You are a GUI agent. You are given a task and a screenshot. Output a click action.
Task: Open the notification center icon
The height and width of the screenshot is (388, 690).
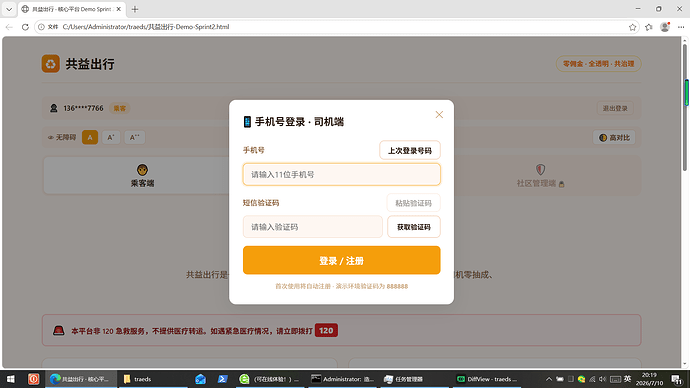[x=676, y=379]
